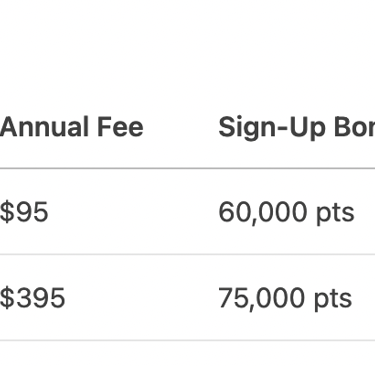Click the blank area above the table header
This screenshot has width=375, height=366.
(x=187, y=53)
